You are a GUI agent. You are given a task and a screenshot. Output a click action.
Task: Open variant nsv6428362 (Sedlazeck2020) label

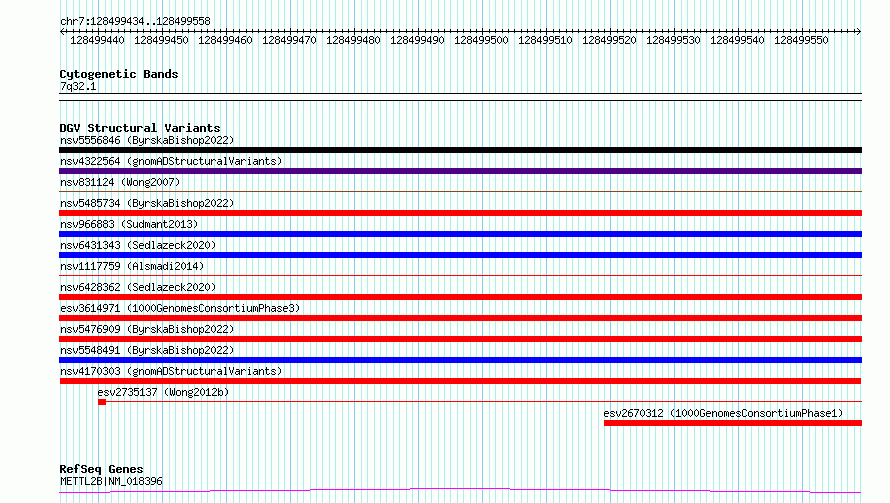(x=138, y=287)
